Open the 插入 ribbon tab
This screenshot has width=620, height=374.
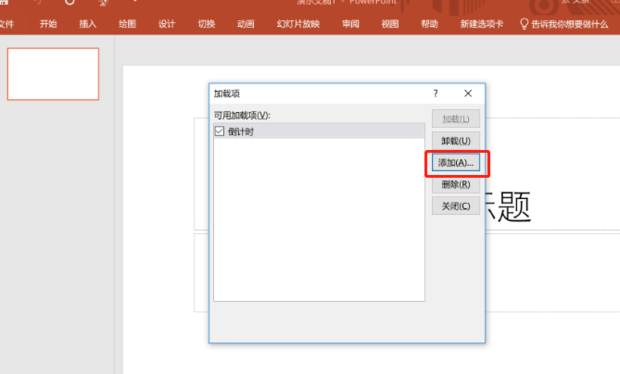[88, 24]
